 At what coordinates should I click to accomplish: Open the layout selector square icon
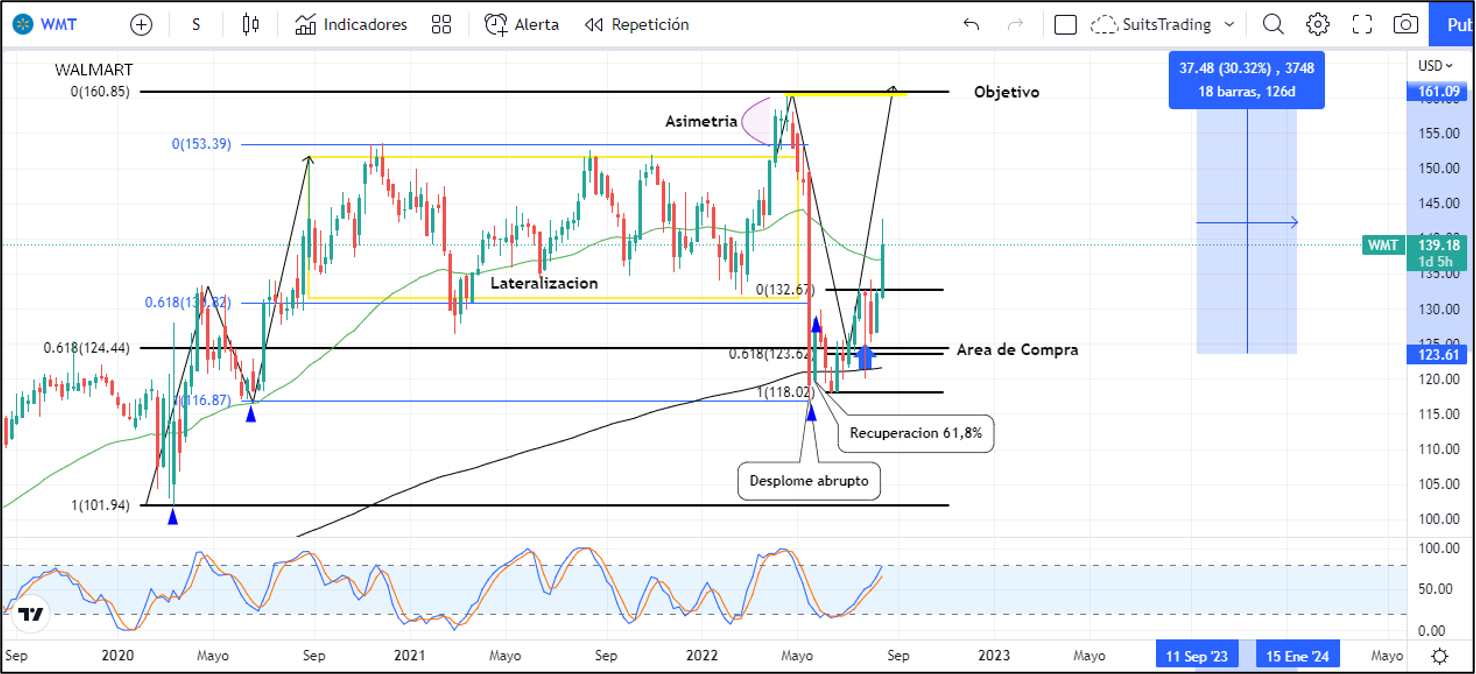coord(1066,25)
